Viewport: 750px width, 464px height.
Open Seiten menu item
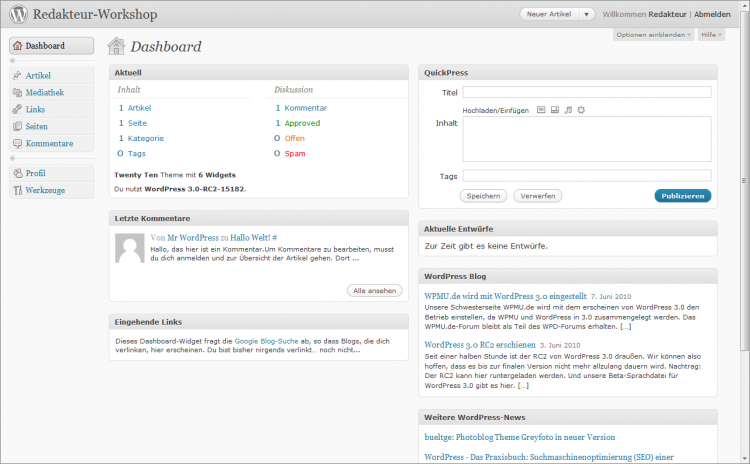[x=52, y=126]
